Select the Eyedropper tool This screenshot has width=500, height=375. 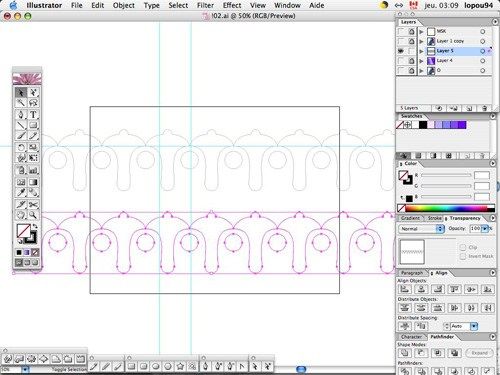[x=21, y=193]
